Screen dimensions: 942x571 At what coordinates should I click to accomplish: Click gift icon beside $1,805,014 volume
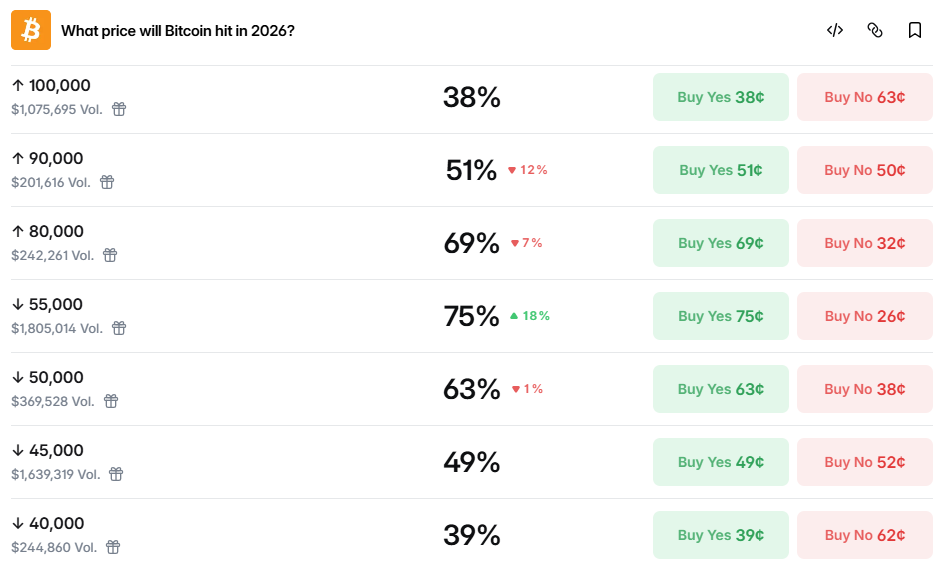tap(119, 328)
